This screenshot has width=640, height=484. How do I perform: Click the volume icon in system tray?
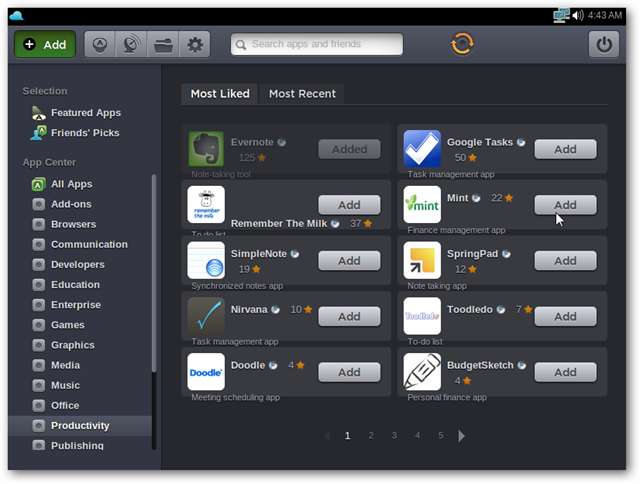(579, 15)
